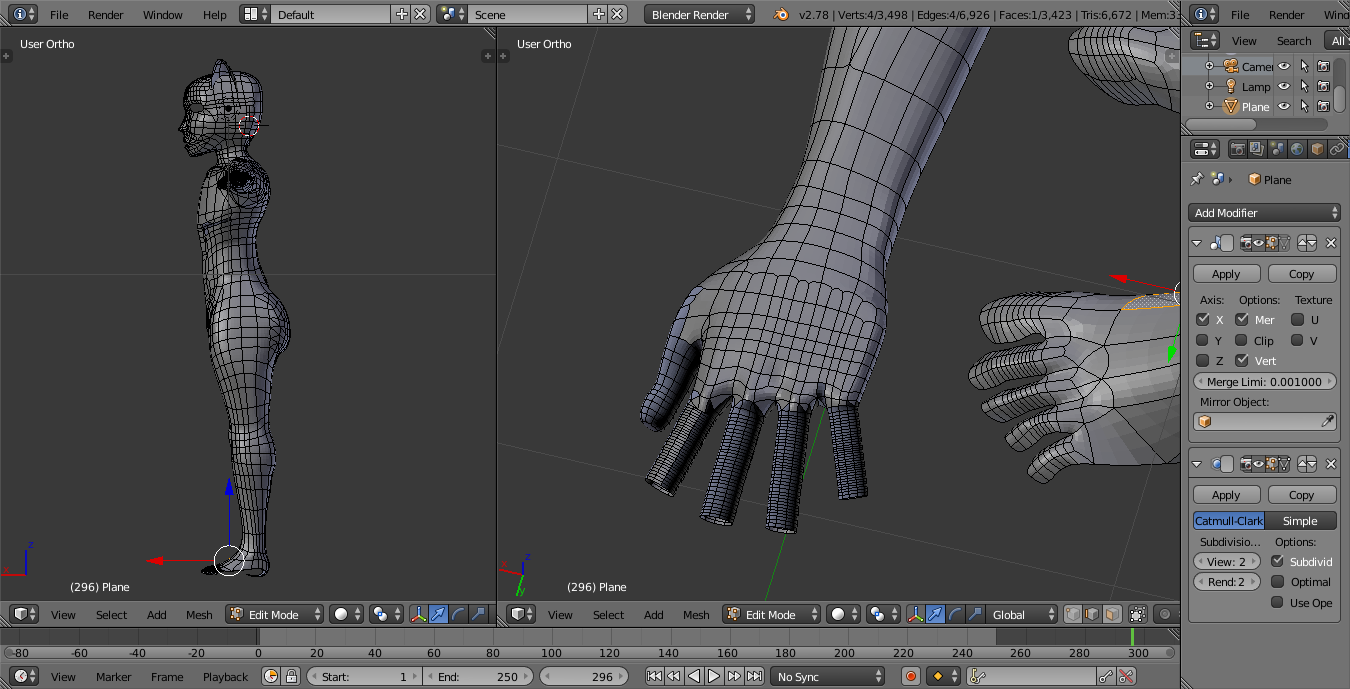Click the lock time to other windows icon

pos(291,677)
